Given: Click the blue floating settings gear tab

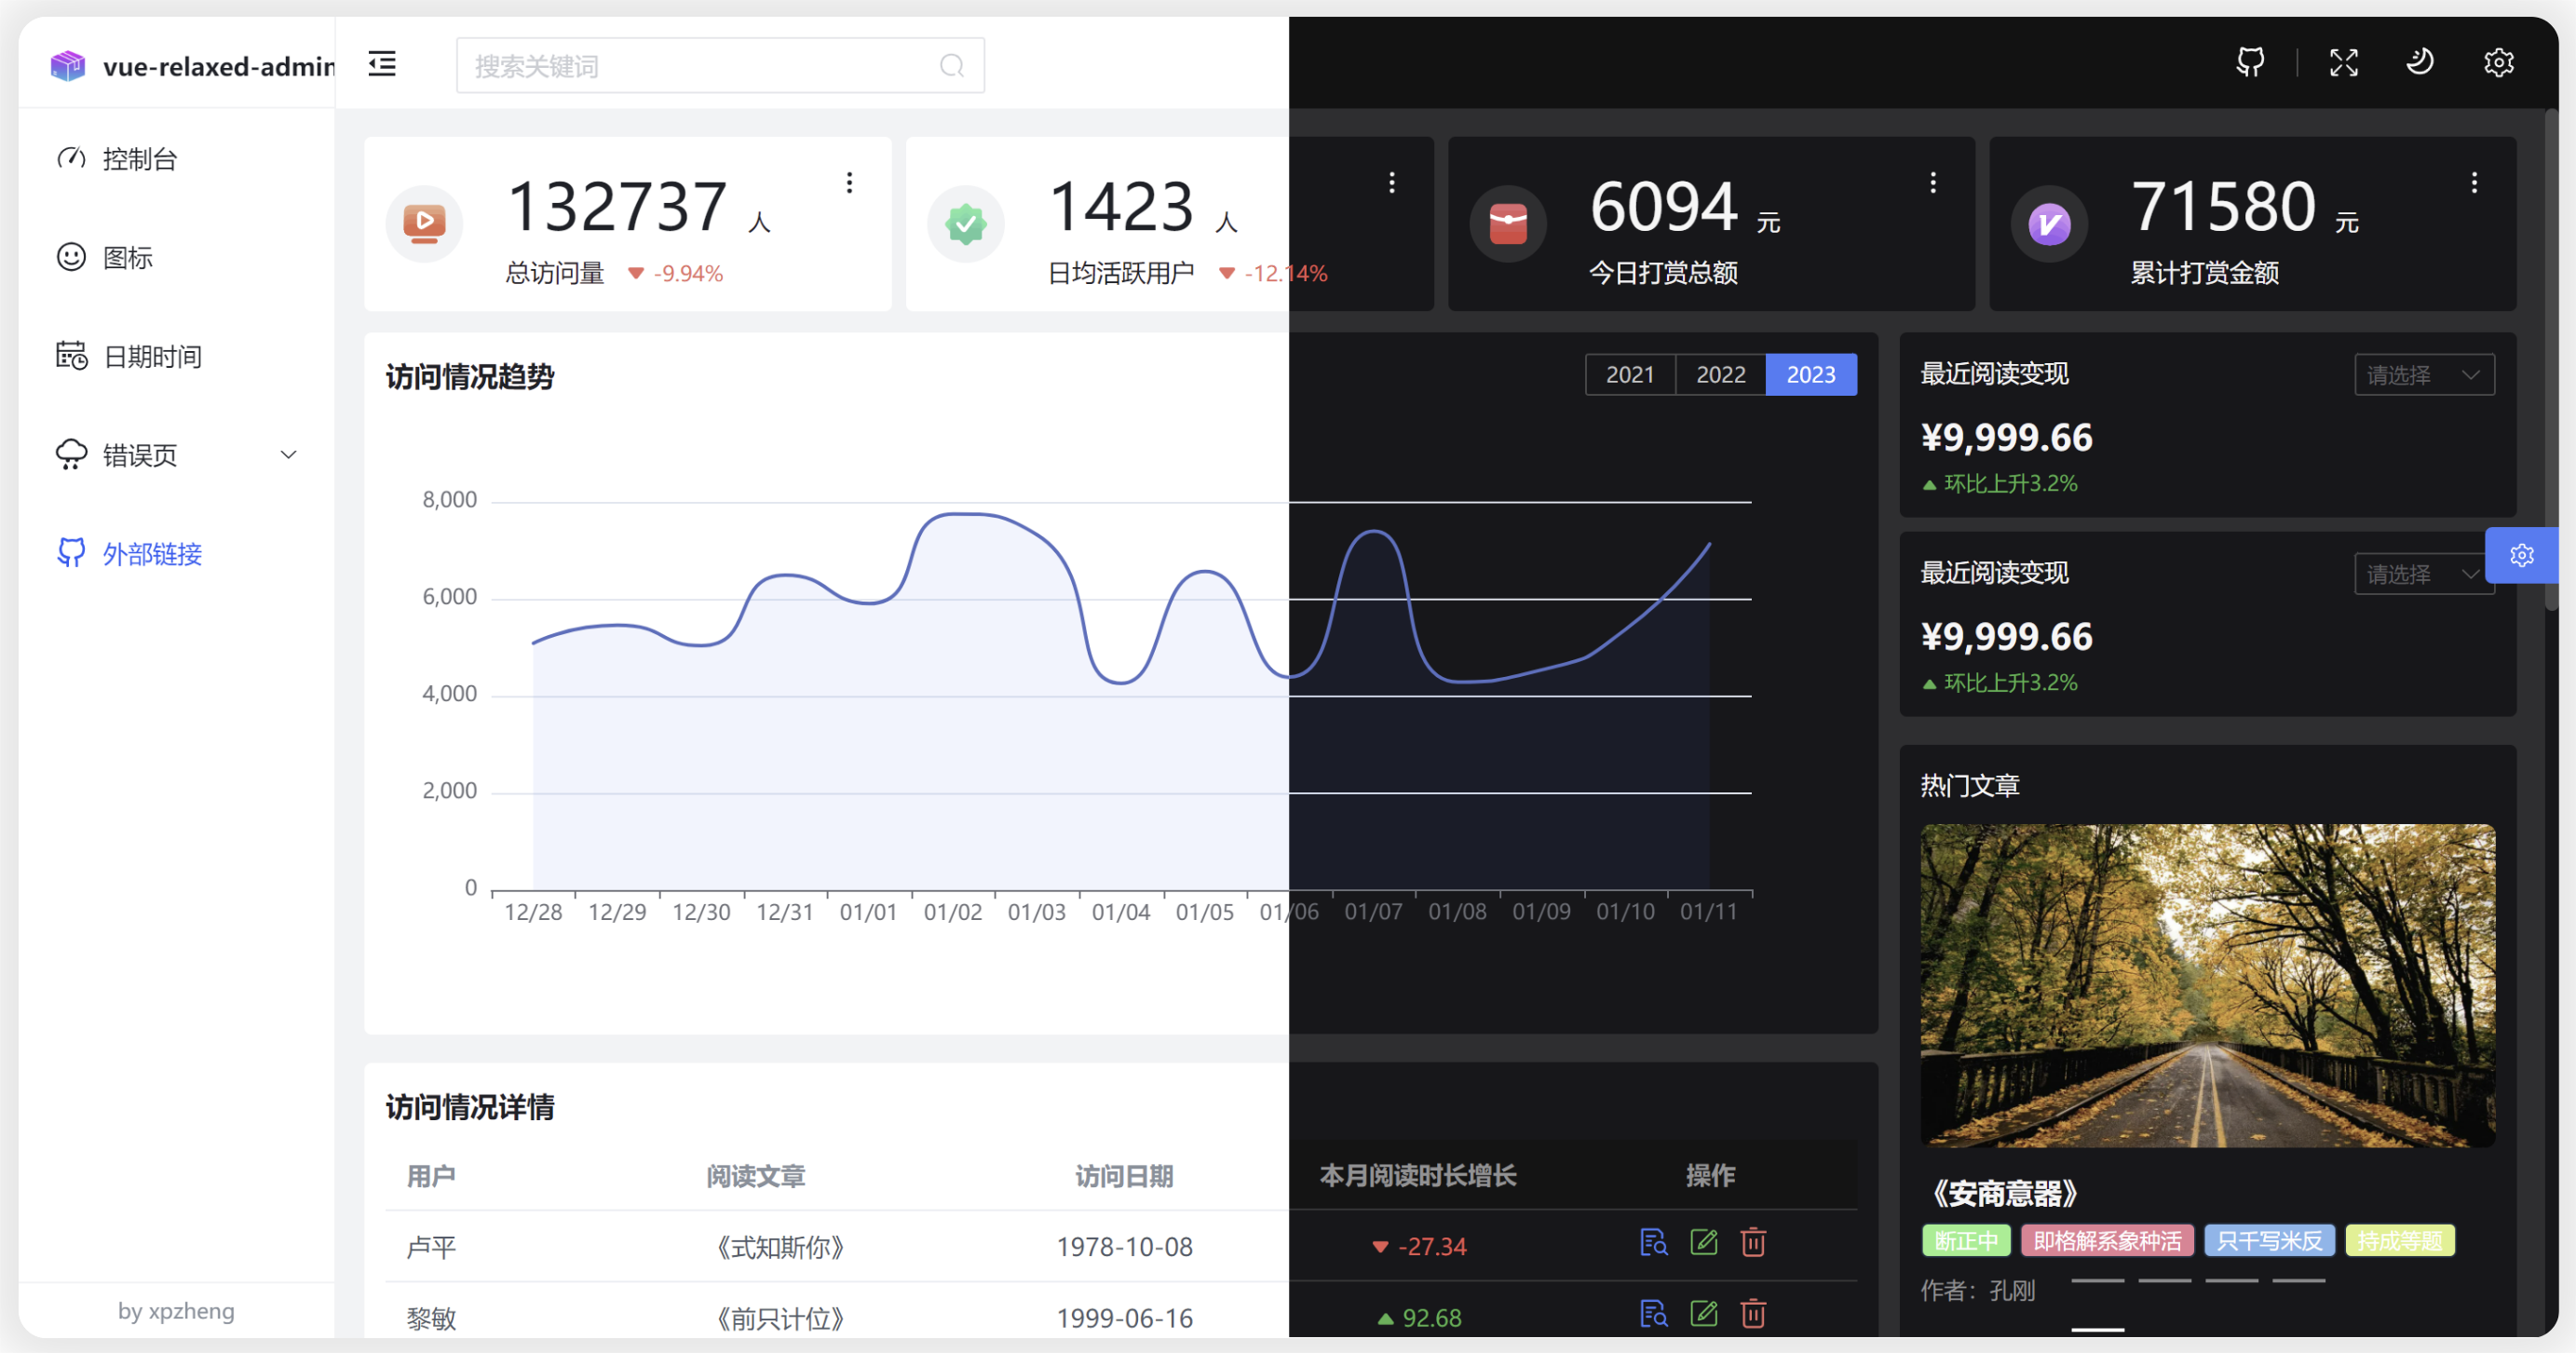Looking at the screenshot, I should (x=2521, y=555).
